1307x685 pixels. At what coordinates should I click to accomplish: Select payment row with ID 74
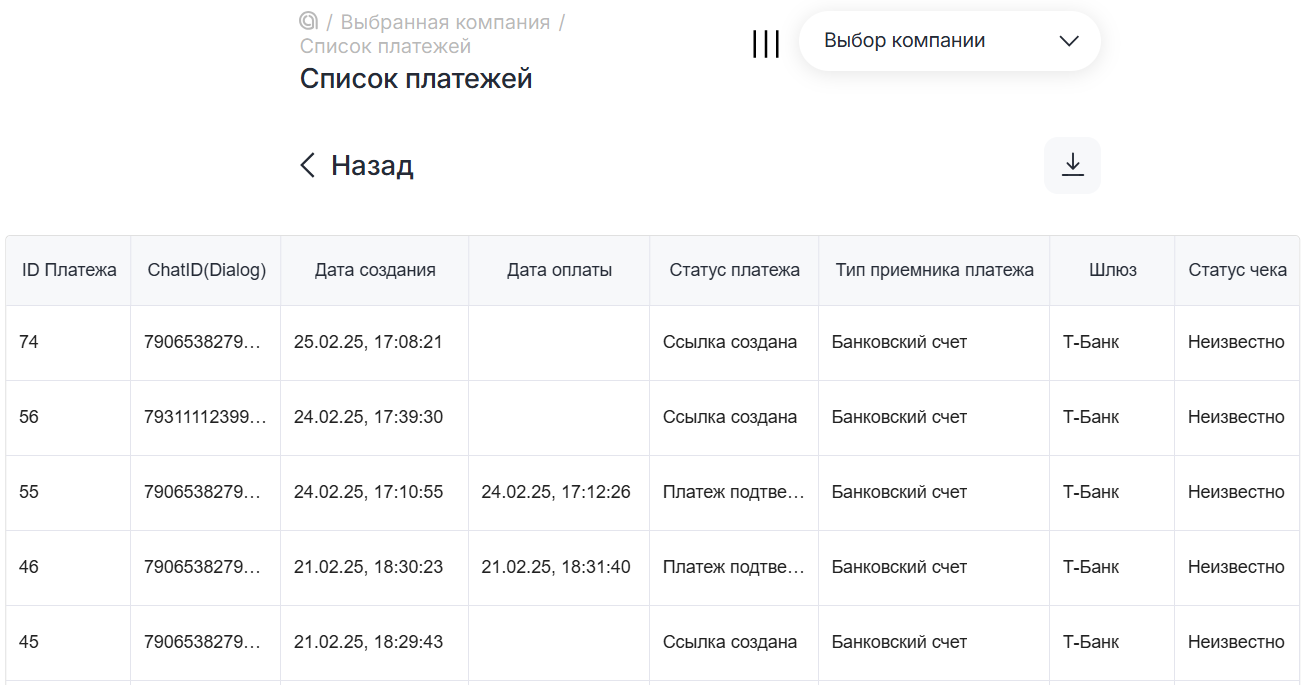[29, 342]
